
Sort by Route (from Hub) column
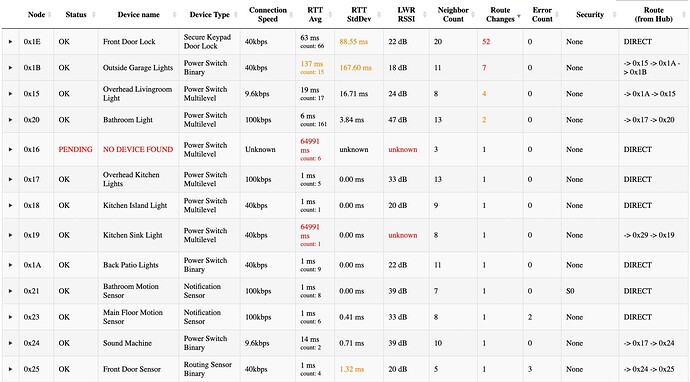click(x=654, y=15)
